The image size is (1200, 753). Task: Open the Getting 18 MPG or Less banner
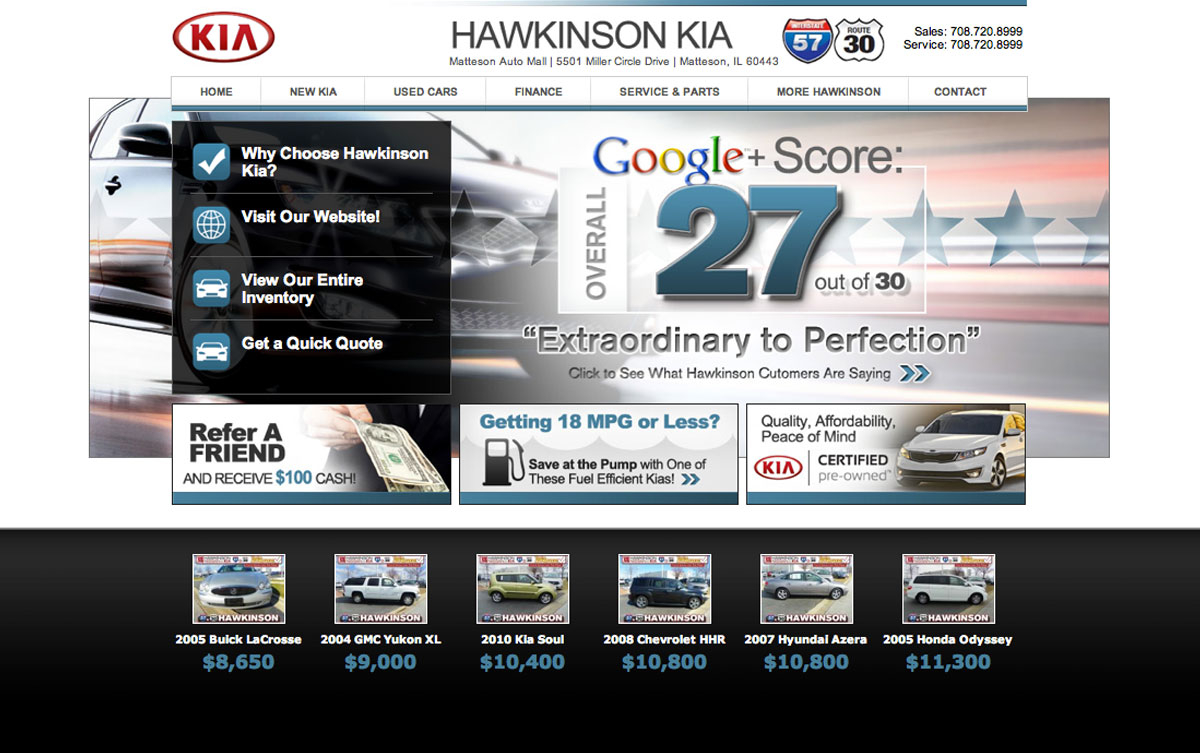(599, 454)
